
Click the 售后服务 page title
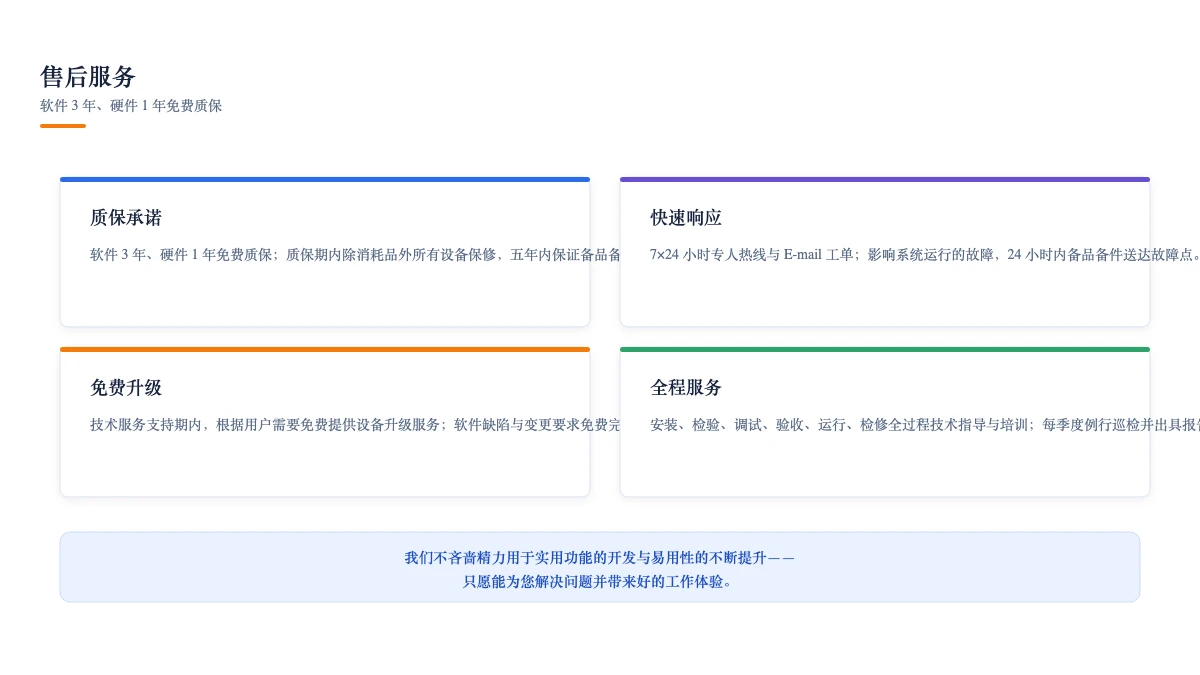88,77
